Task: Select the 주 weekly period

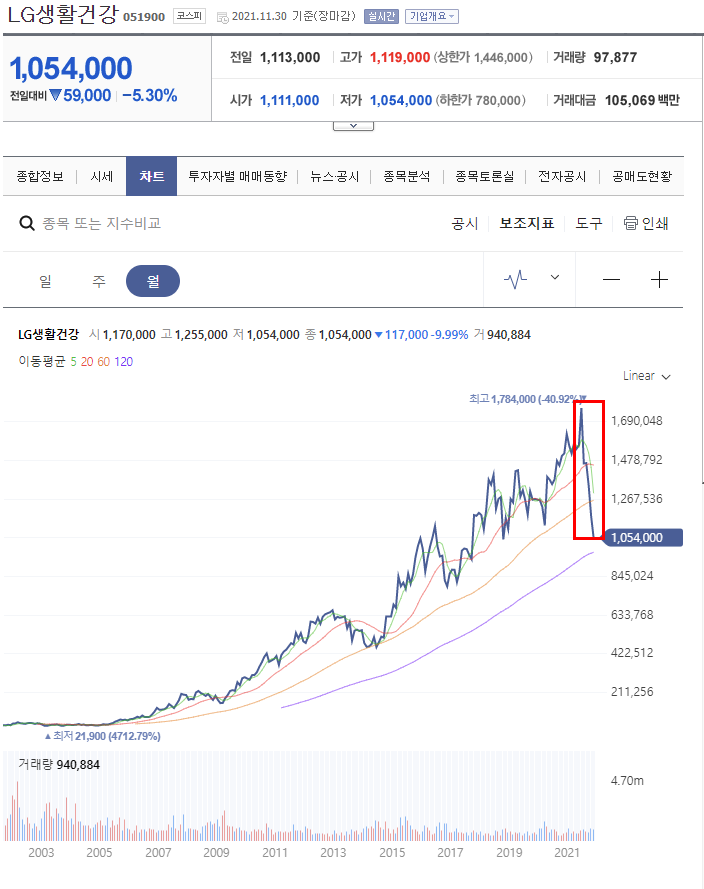Action: tap(99, 281)
